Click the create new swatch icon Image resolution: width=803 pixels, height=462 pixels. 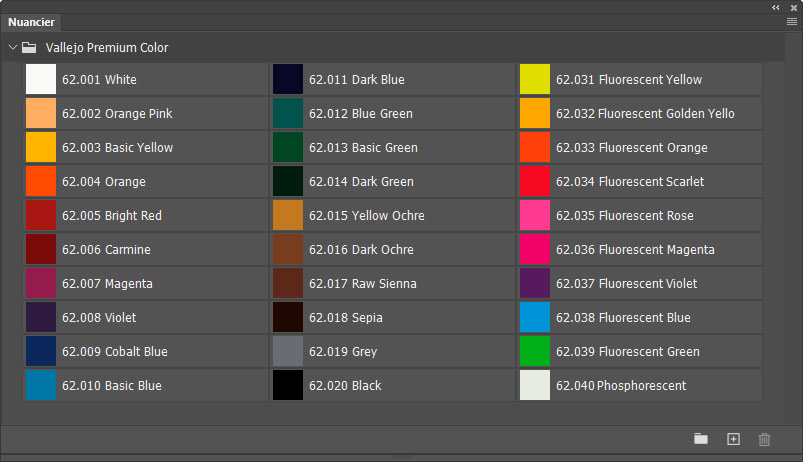click(x=733, y=439)
